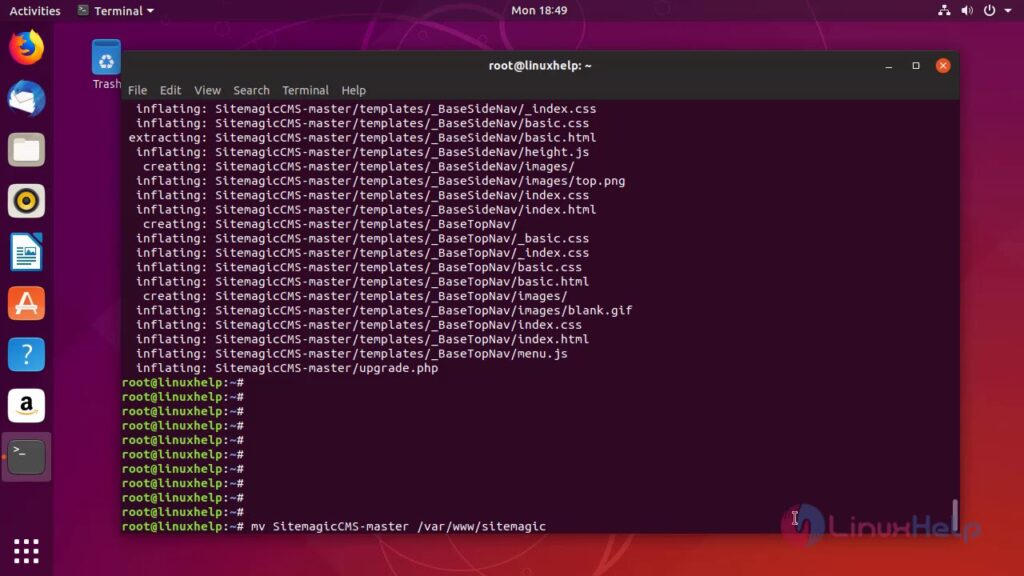Click the _BaseTopNav/menu.js output line

click(351, 353)
